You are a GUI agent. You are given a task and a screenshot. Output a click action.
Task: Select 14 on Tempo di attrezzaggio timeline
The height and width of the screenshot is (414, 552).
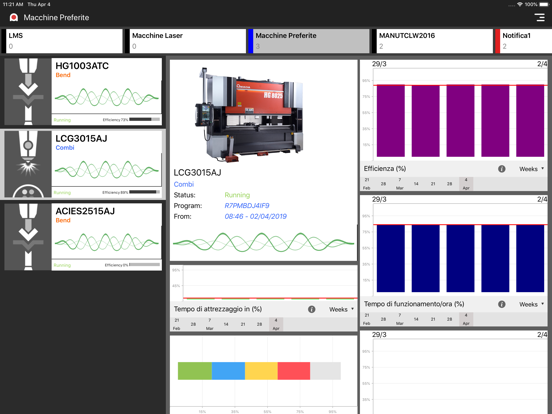coord(226,324)
